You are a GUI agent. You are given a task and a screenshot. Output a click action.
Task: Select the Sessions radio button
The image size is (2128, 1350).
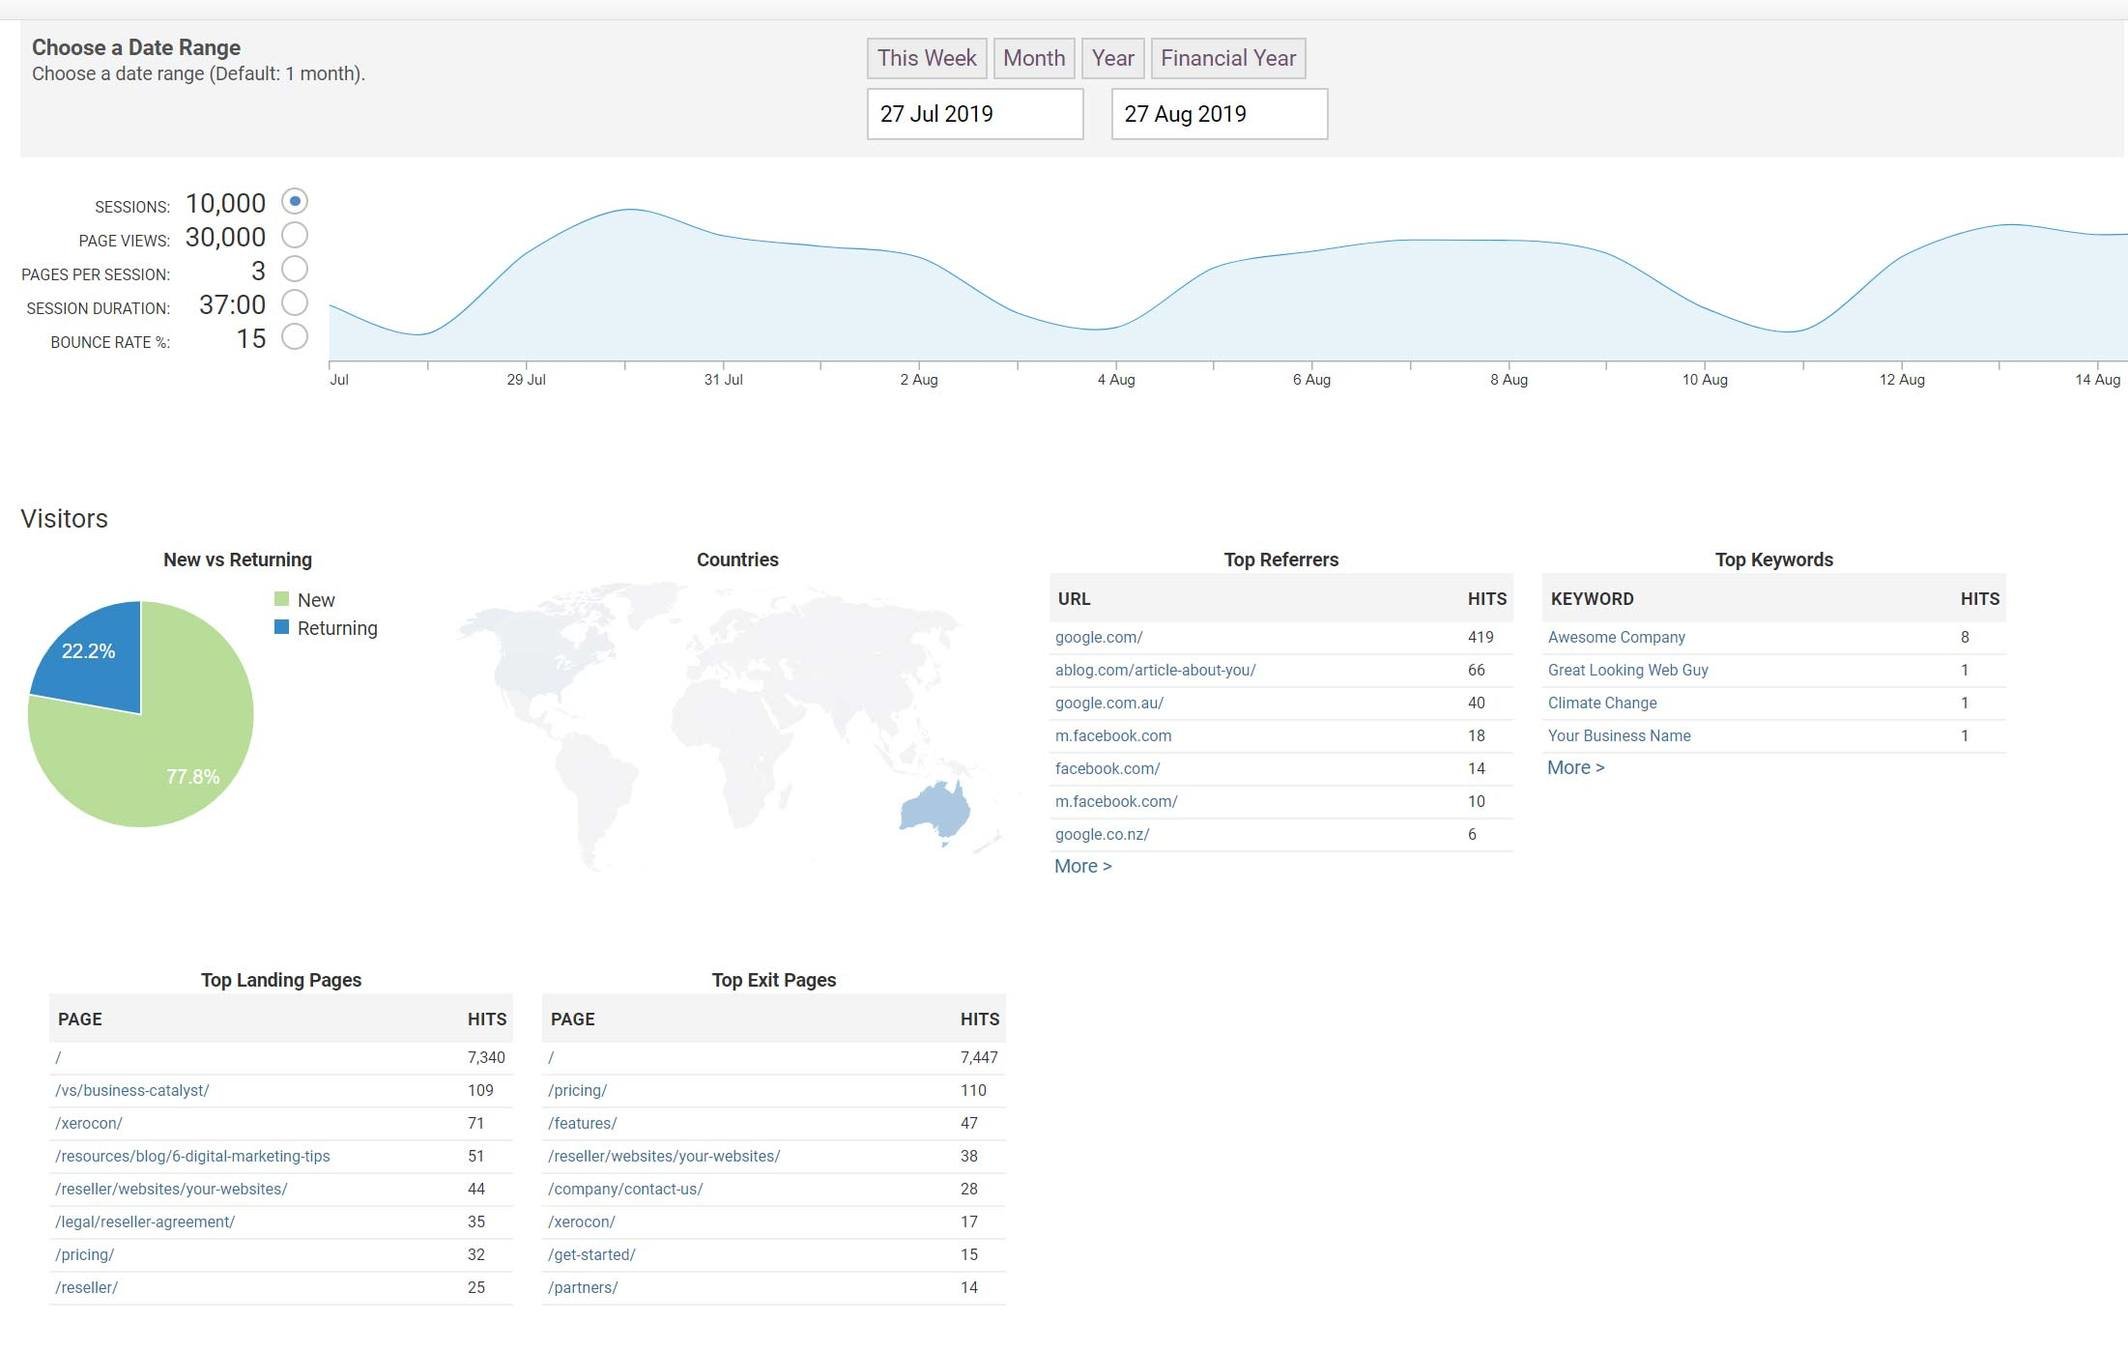(294, 201)
